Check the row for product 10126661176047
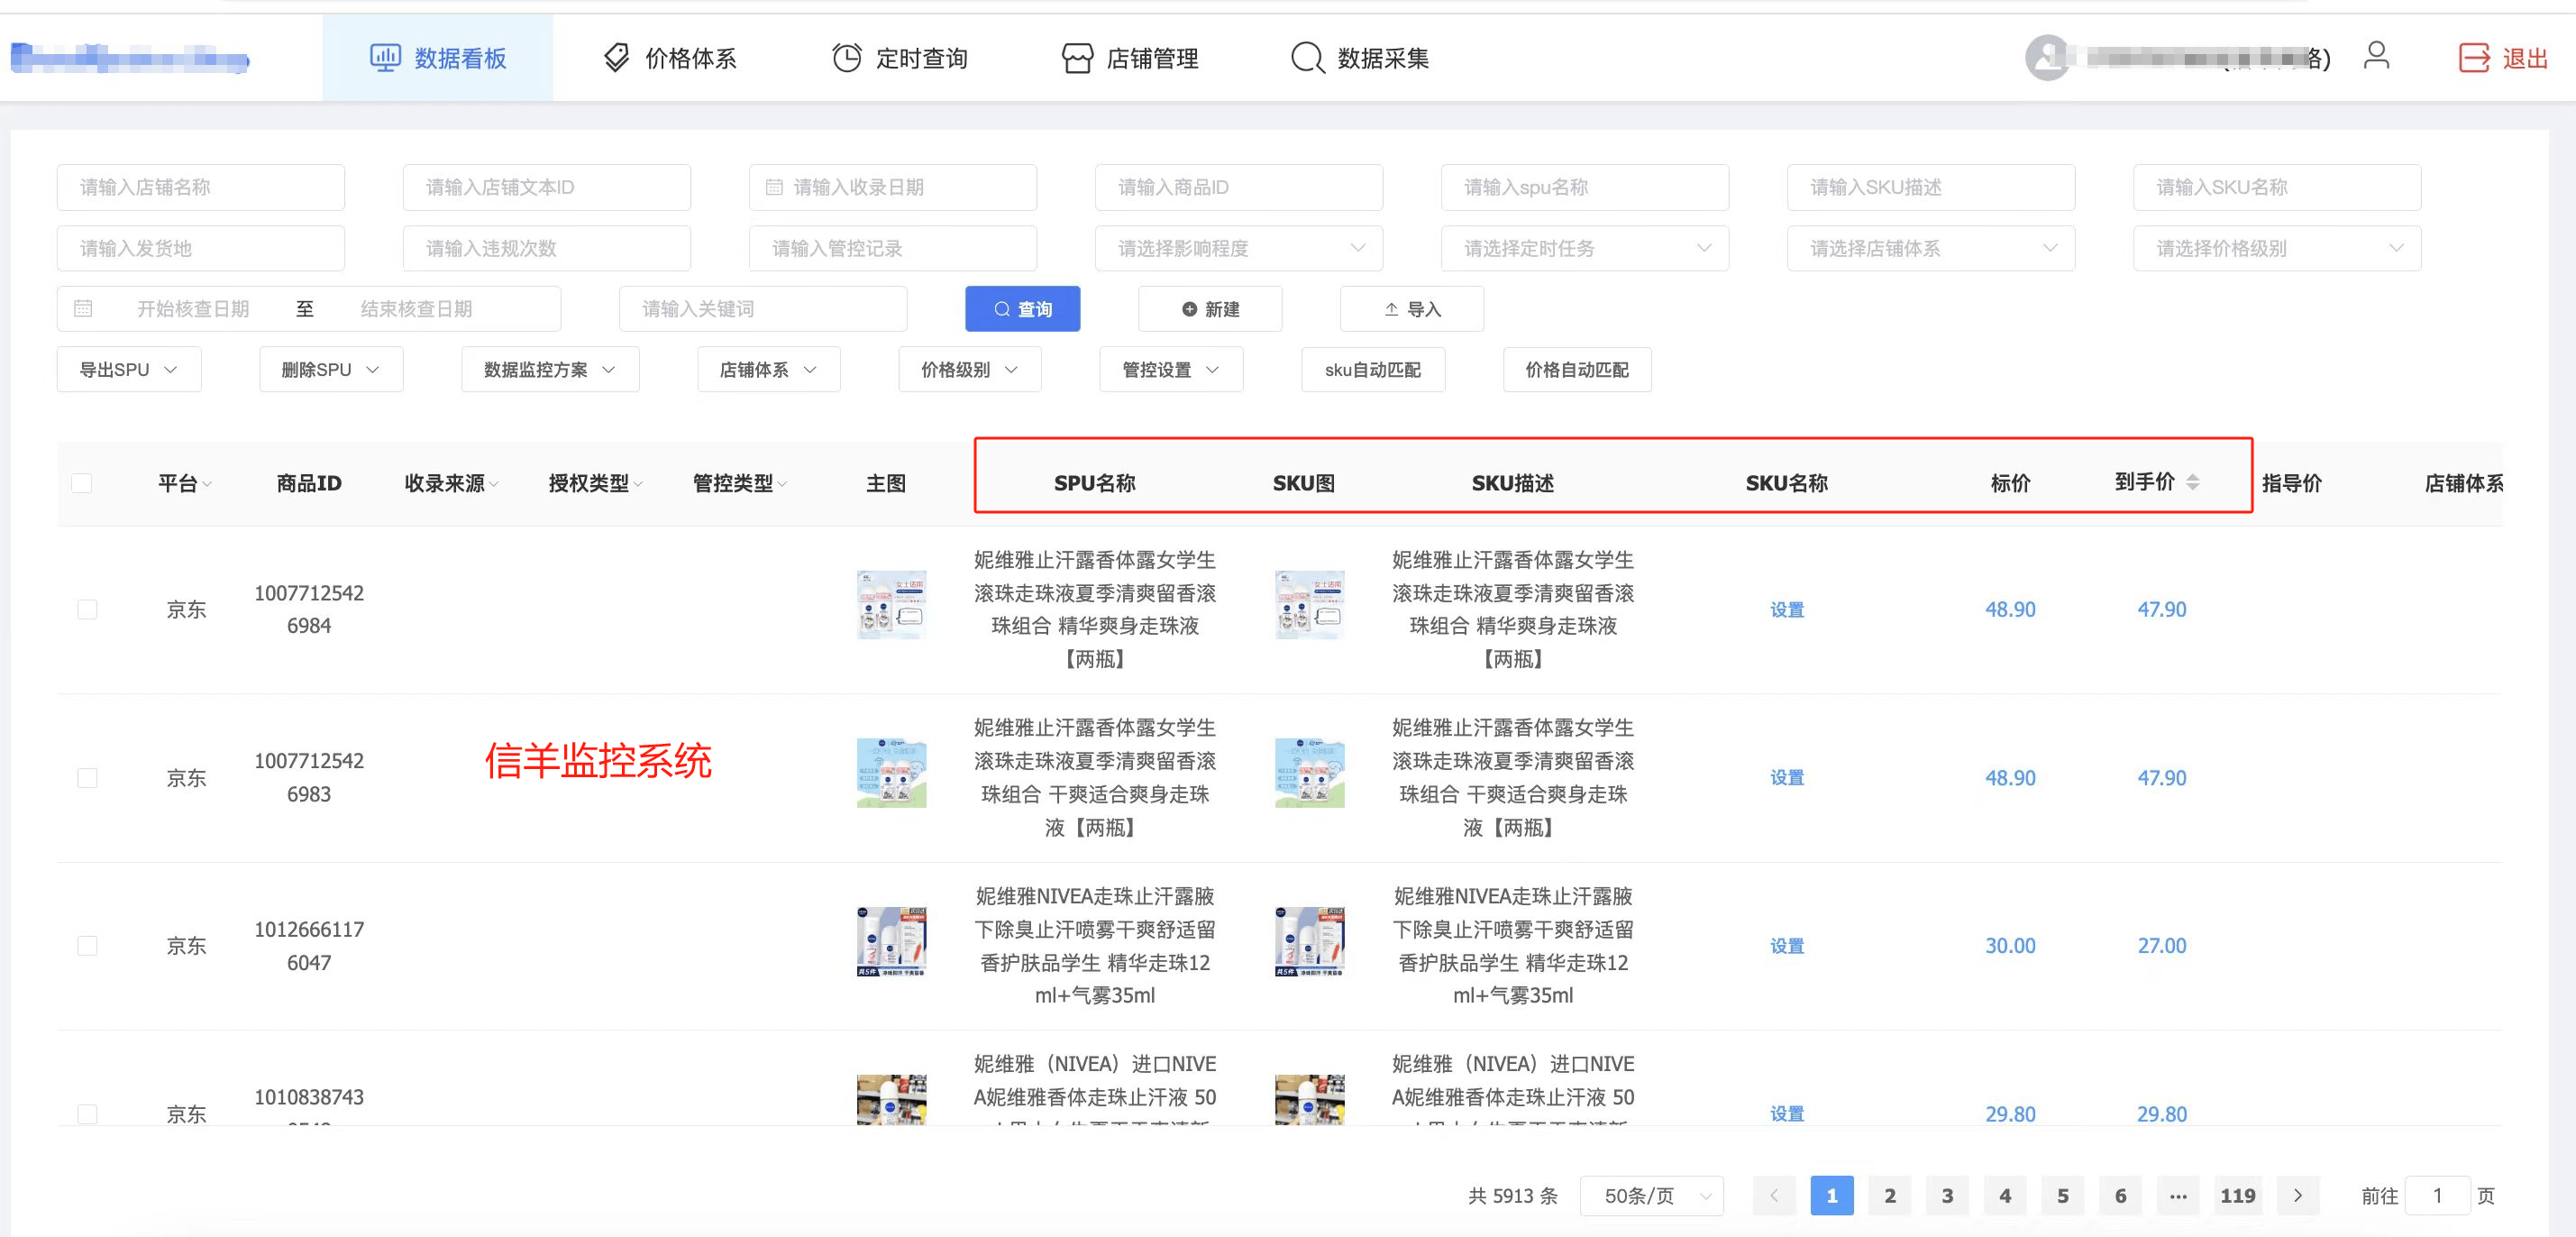The image size is (2576, 1237). pyautogui.click(x=87, y=945)
